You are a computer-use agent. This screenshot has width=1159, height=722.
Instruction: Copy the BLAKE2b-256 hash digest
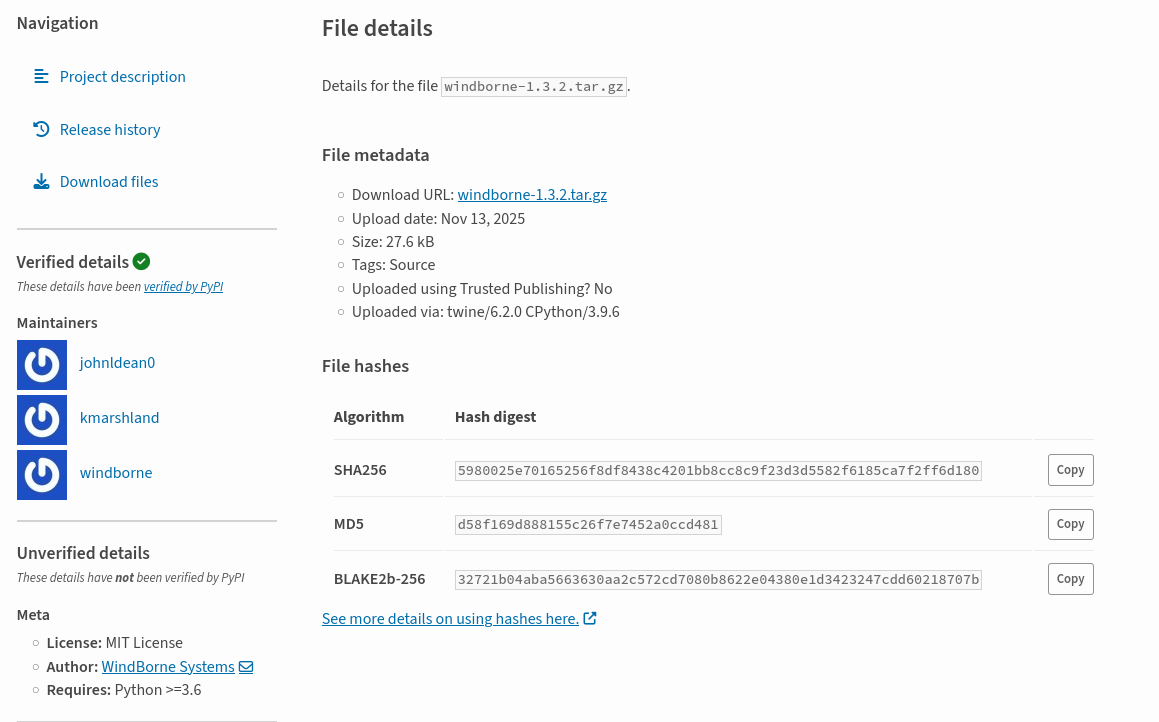1070,579
